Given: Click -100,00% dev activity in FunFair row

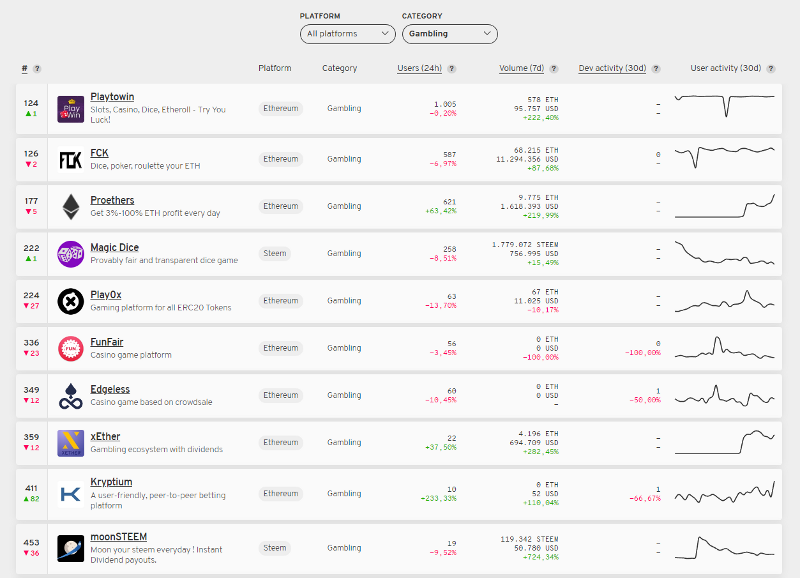Looking at the screenshot, I should tap(643, 353).
